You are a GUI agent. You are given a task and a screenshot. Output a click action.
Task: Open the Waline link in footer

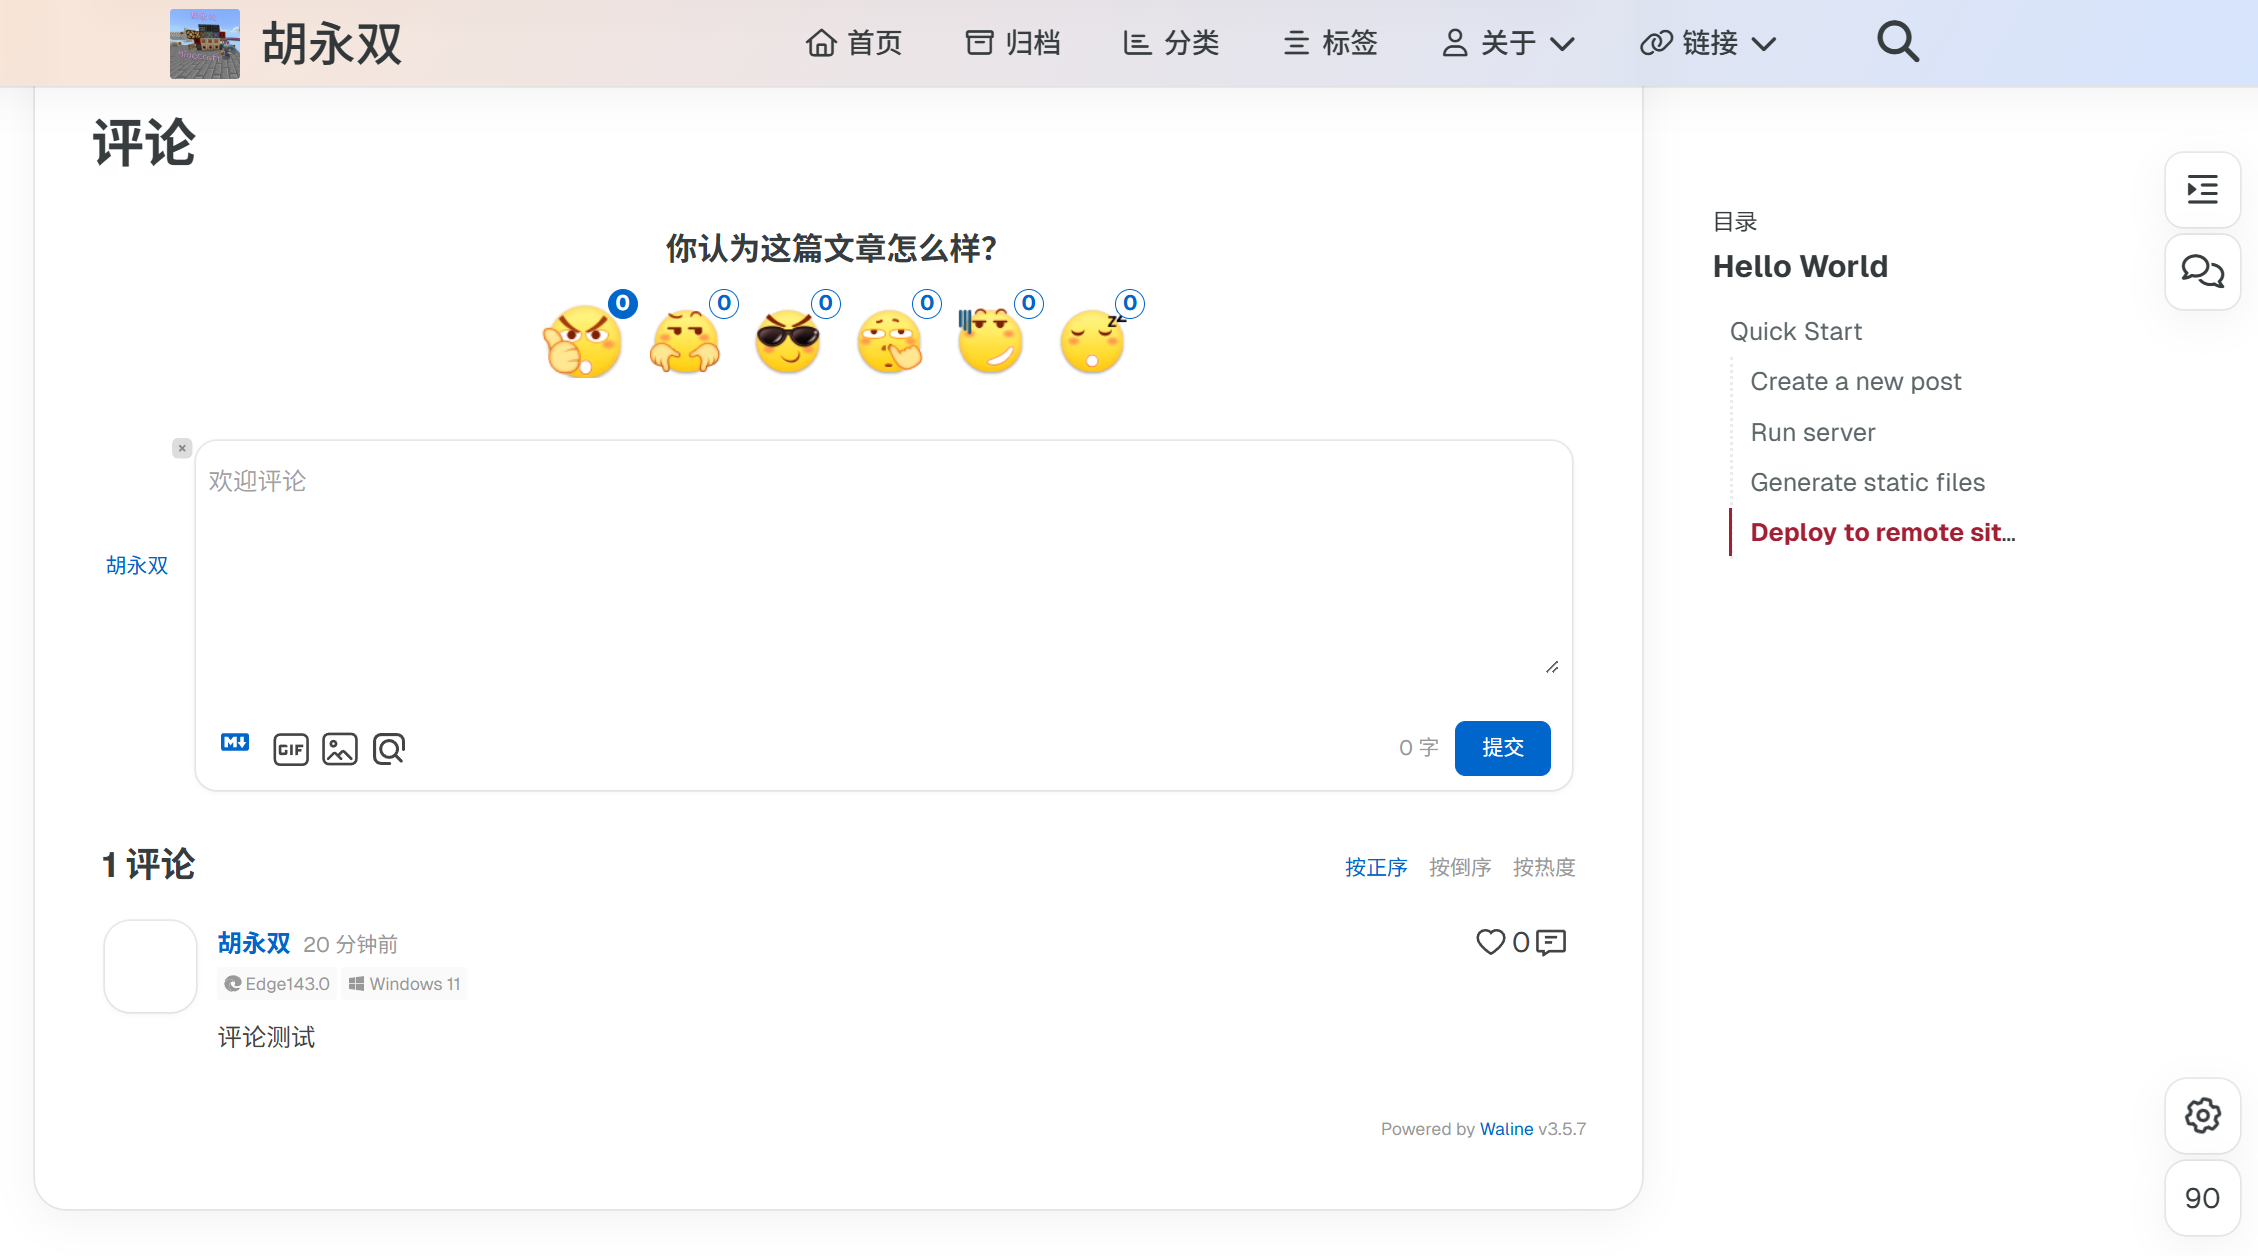click(1506, 1129)
